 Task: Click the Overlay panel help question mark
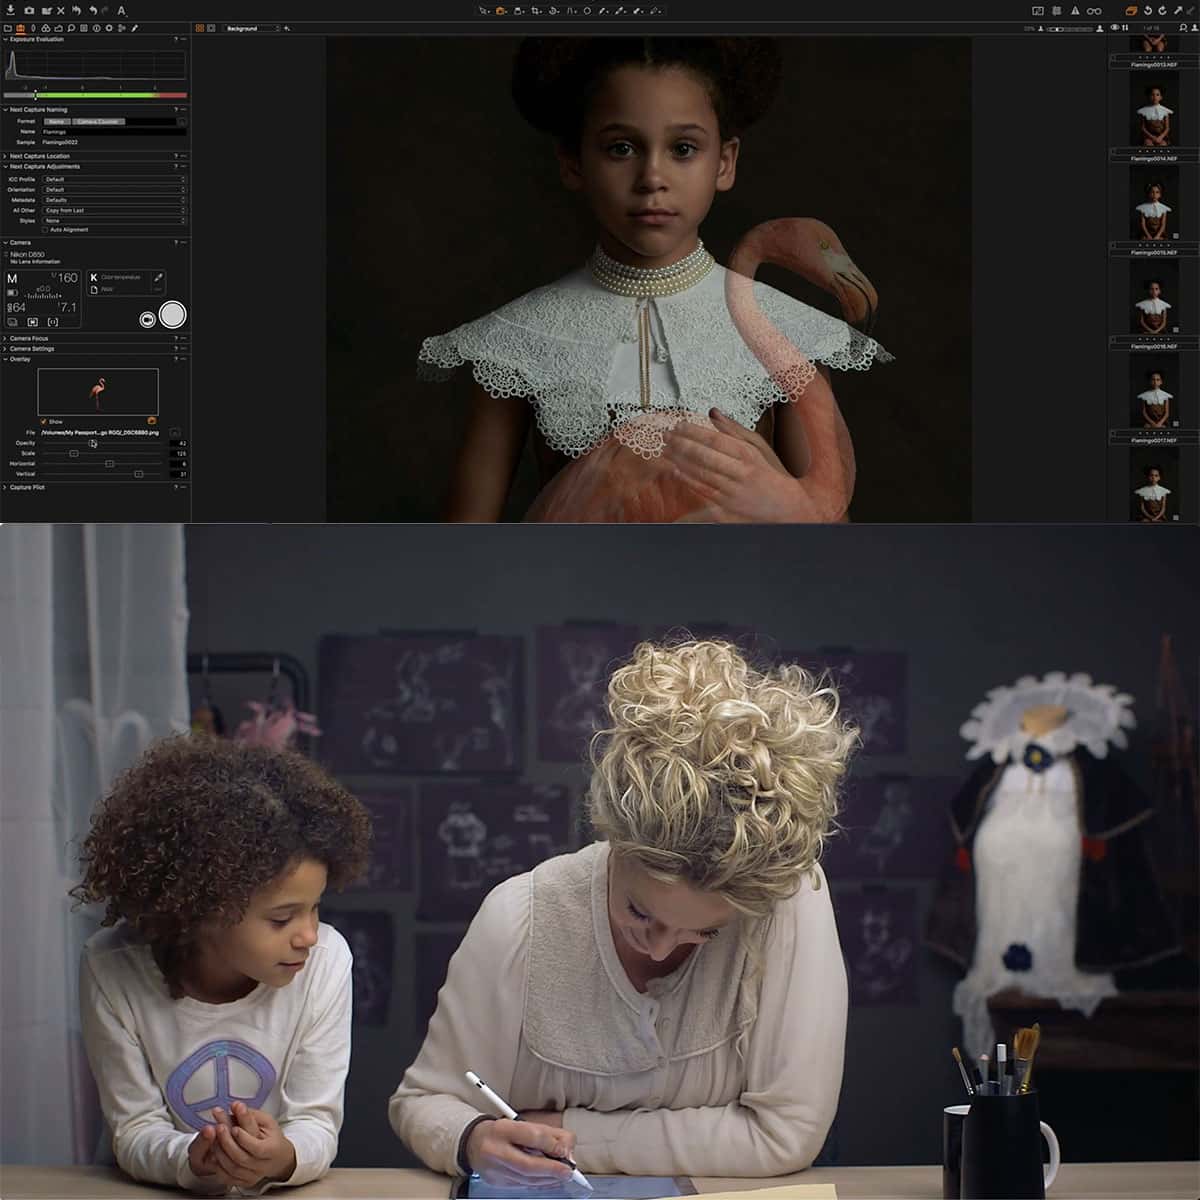click(176, 358)
